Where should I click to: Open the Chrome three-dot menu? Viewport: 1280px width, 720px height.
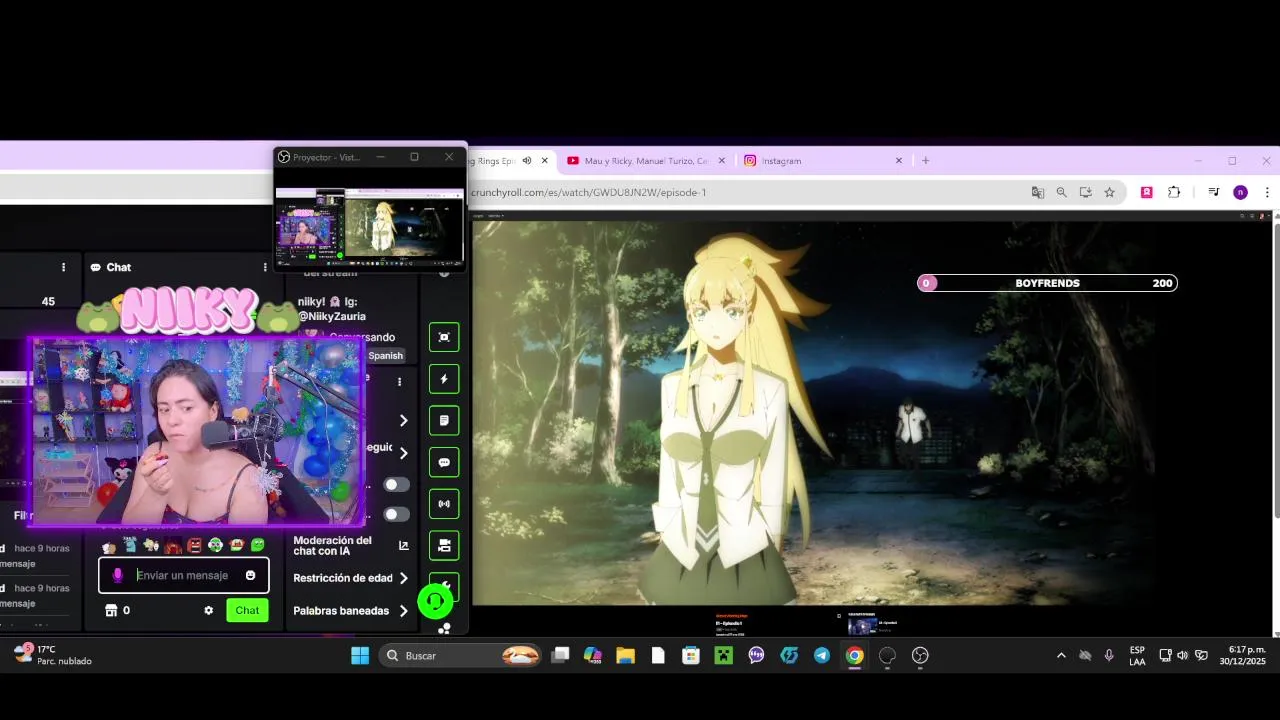(1267, 192)
